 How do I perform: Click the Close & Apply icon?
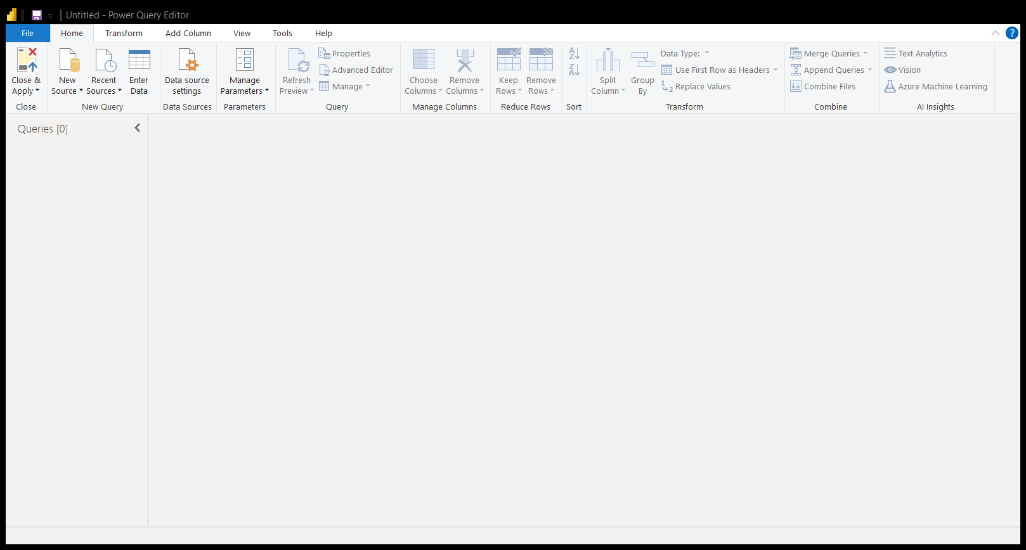click(x=27, y=60)
